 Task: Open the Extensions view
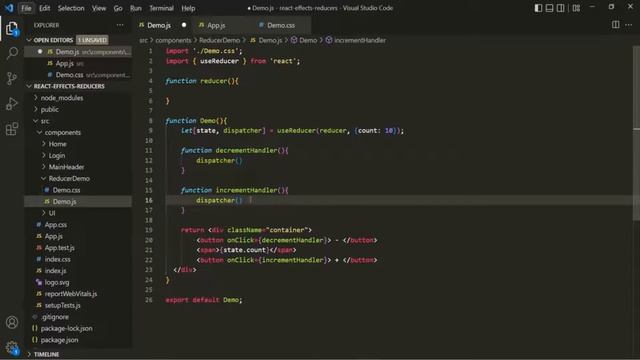click(12, 129)
